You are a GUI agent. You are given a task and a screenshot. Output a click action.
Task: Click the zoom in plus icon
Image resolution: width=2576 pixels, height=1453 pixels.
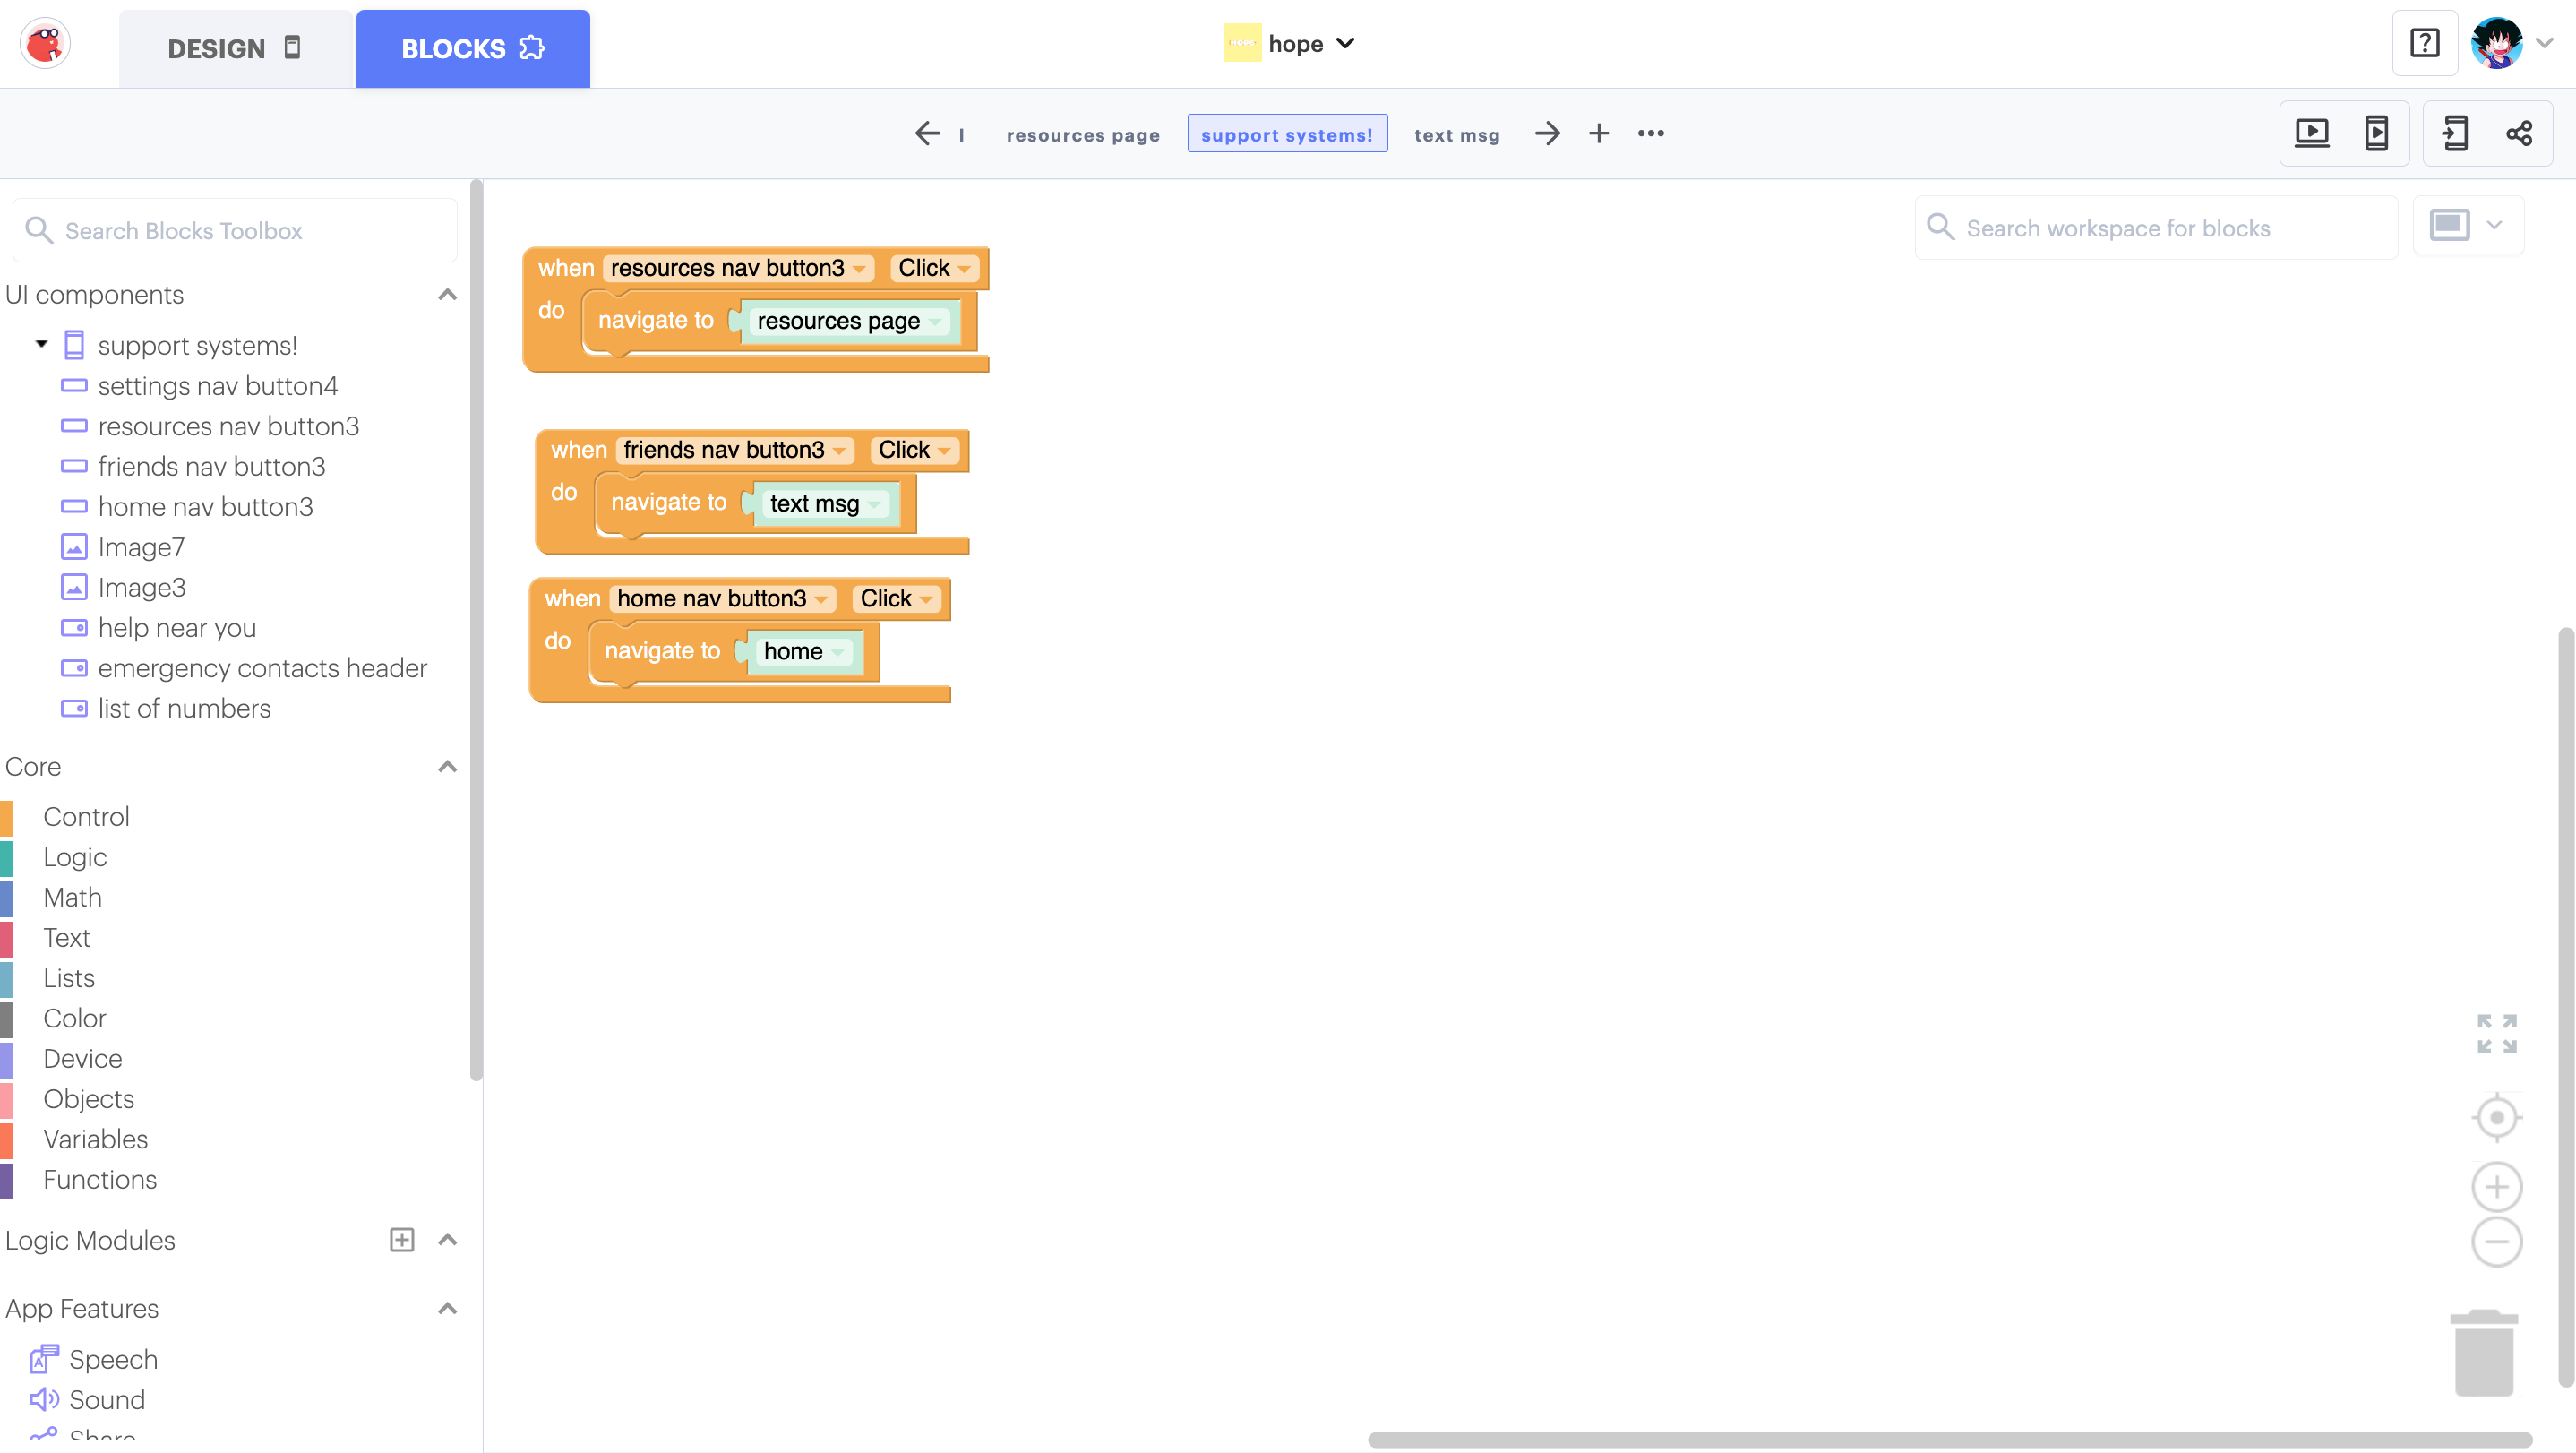tap(2496, 1187)
